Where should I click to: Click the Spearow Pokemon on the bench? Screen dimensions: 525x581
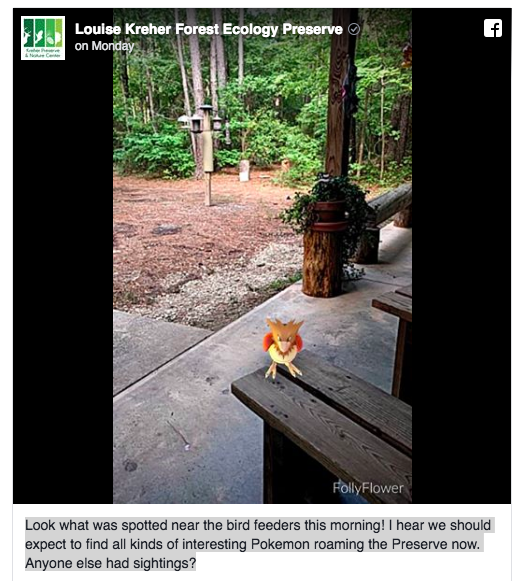tap(283, 349)
